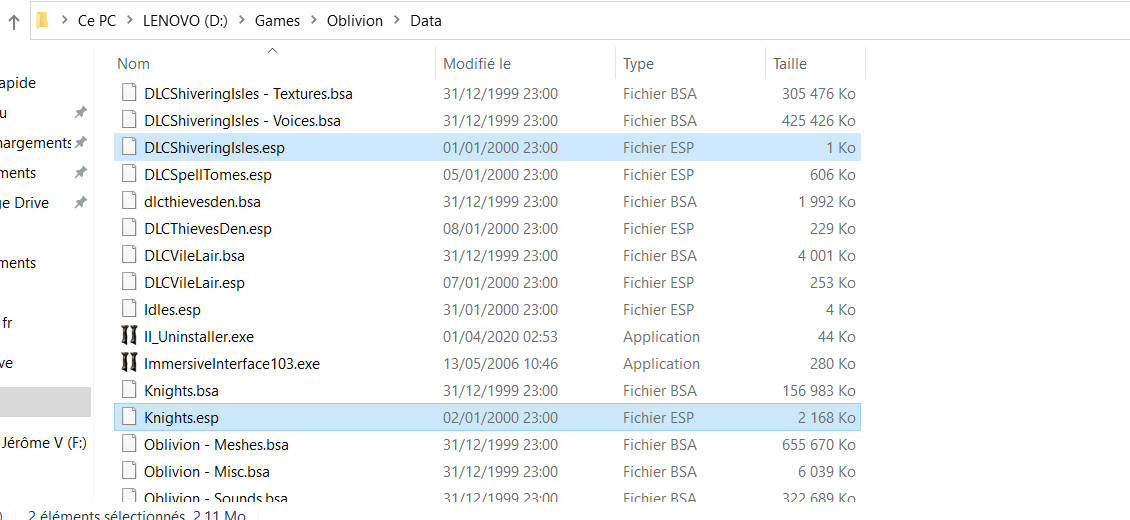The width and height of the screenshot is (1130, 520).
Task: Click file icon of DLCShiveringIsles.esp
Action: pyautogui.click(x=129, y=148)
